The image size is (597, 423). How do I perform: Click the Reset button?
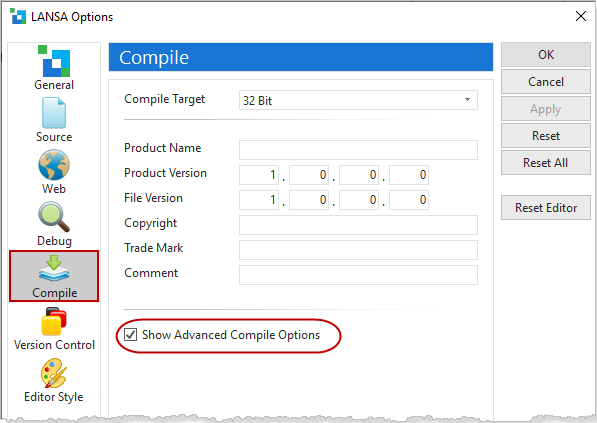[x=546, y=136]
